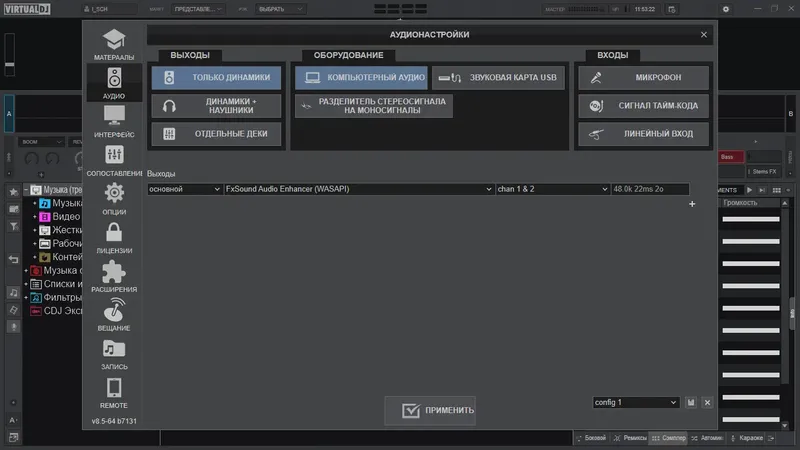
Task: Switch to the Сэмплер bottom tab
Action: coord(669,438)
